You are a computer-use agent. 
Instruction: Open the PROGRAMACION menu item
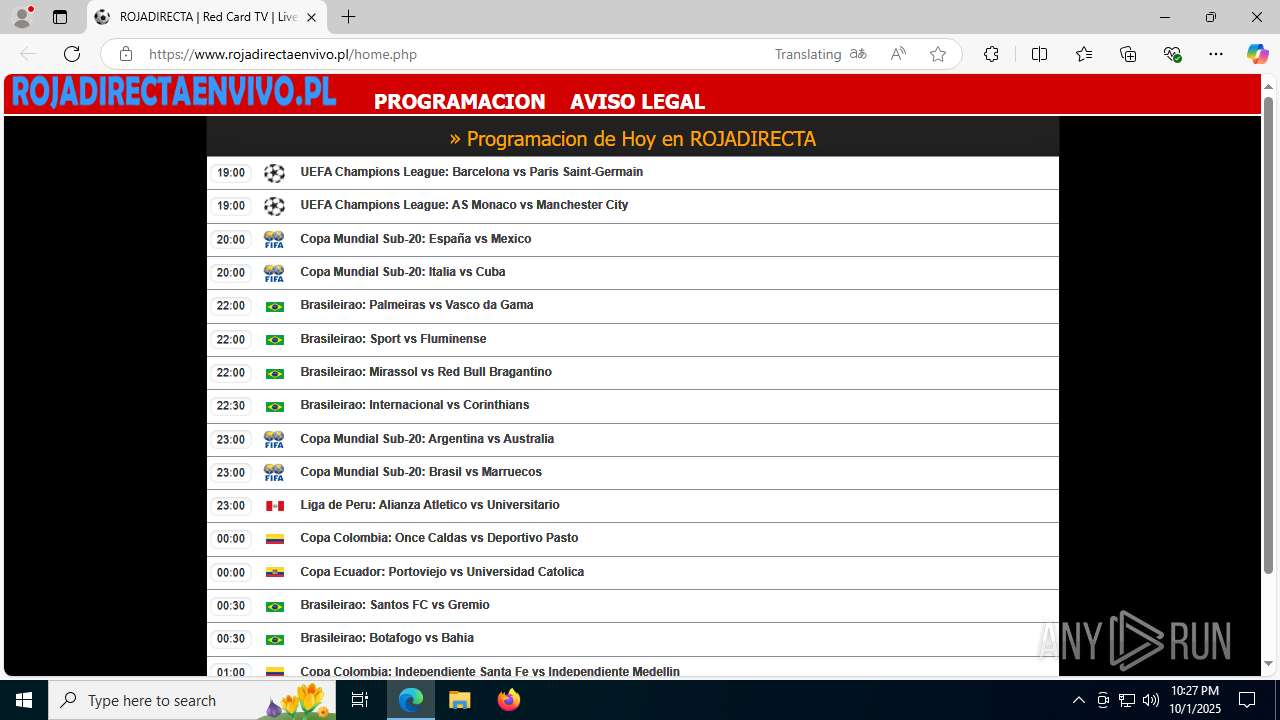point(460,101)
